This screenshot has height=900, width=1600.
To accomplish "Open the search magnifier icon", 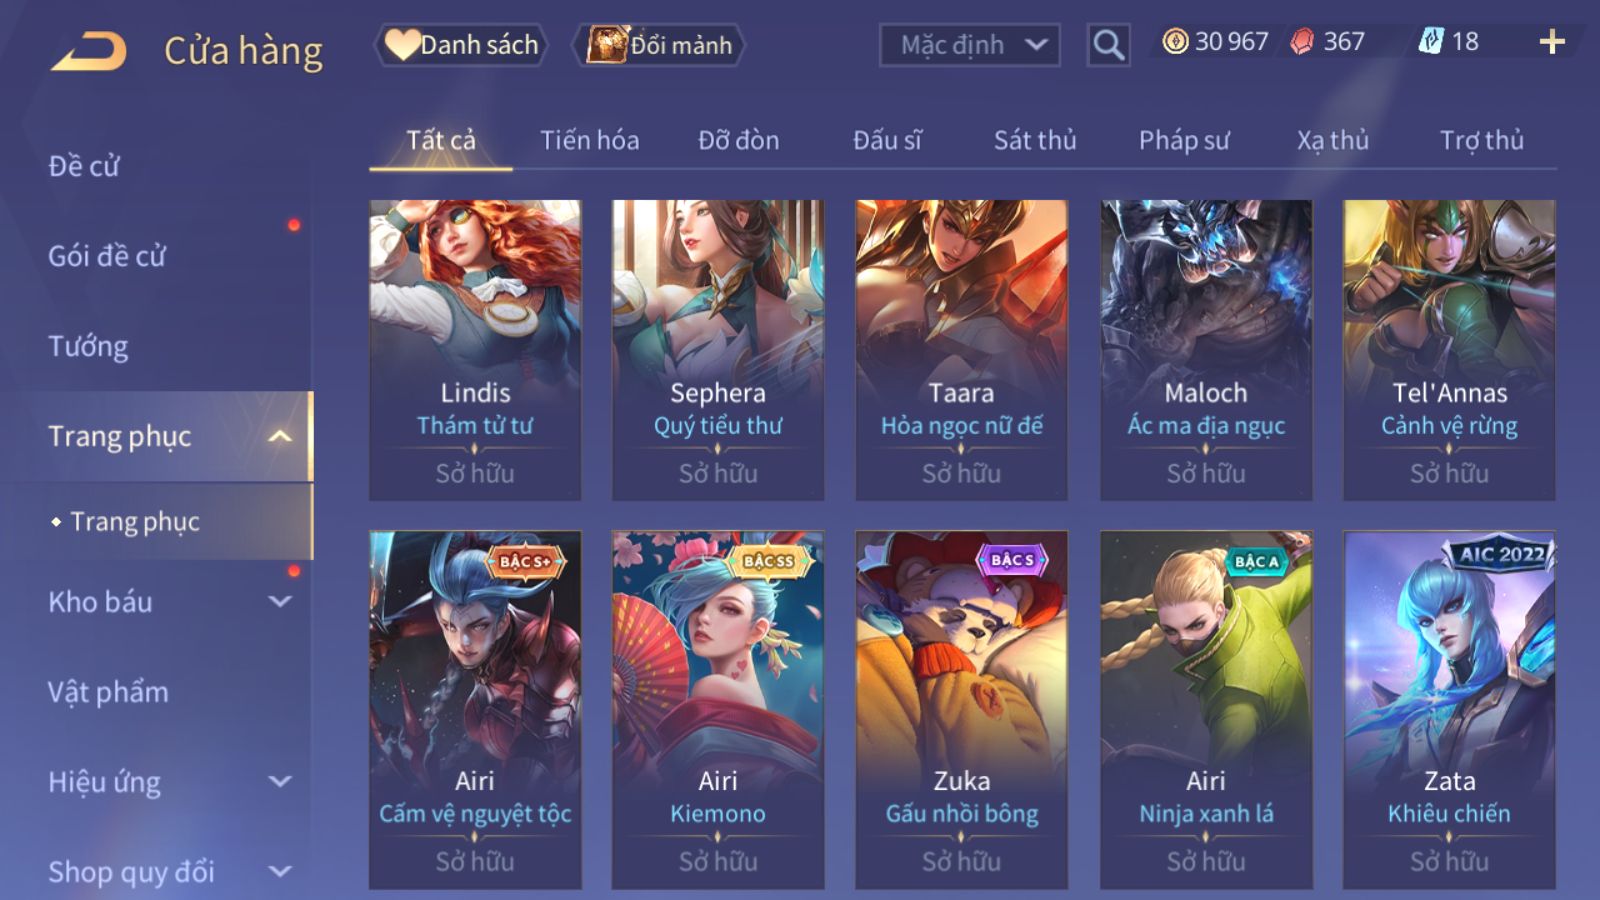I will pos(1108,45).
